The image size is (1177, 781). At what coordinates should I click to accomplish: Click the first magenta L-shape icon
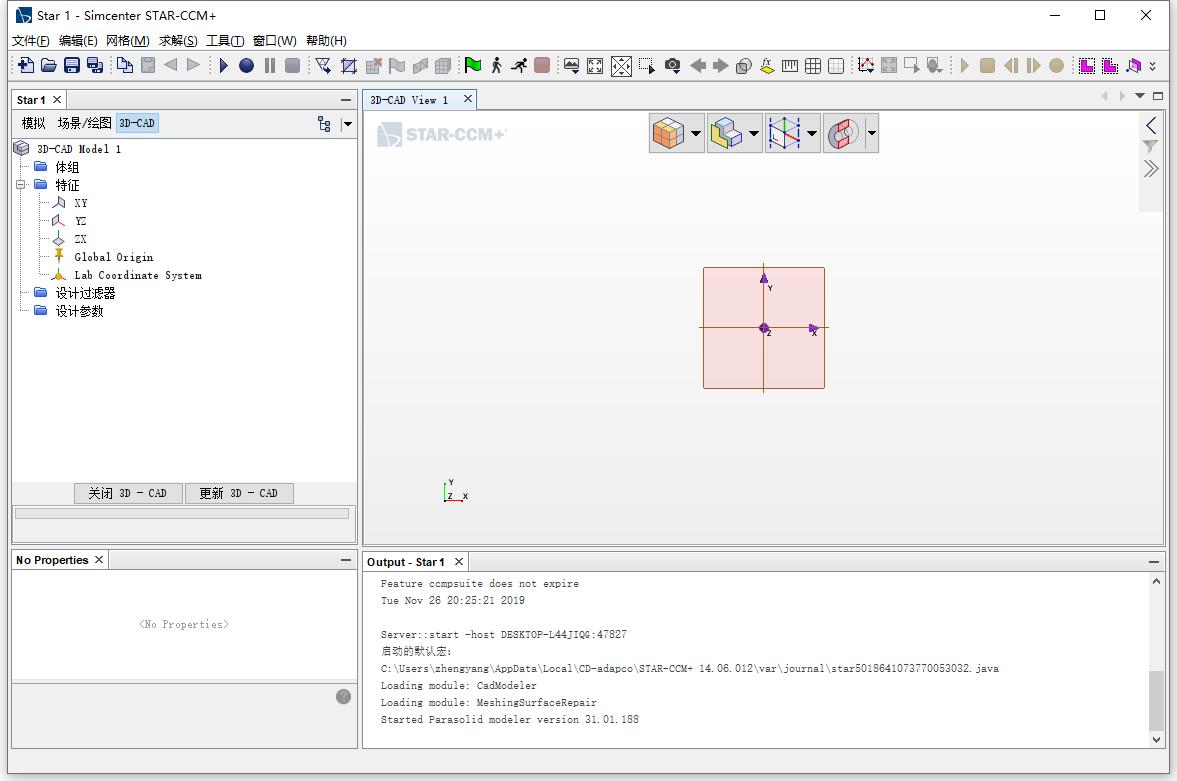[1086, 65]
